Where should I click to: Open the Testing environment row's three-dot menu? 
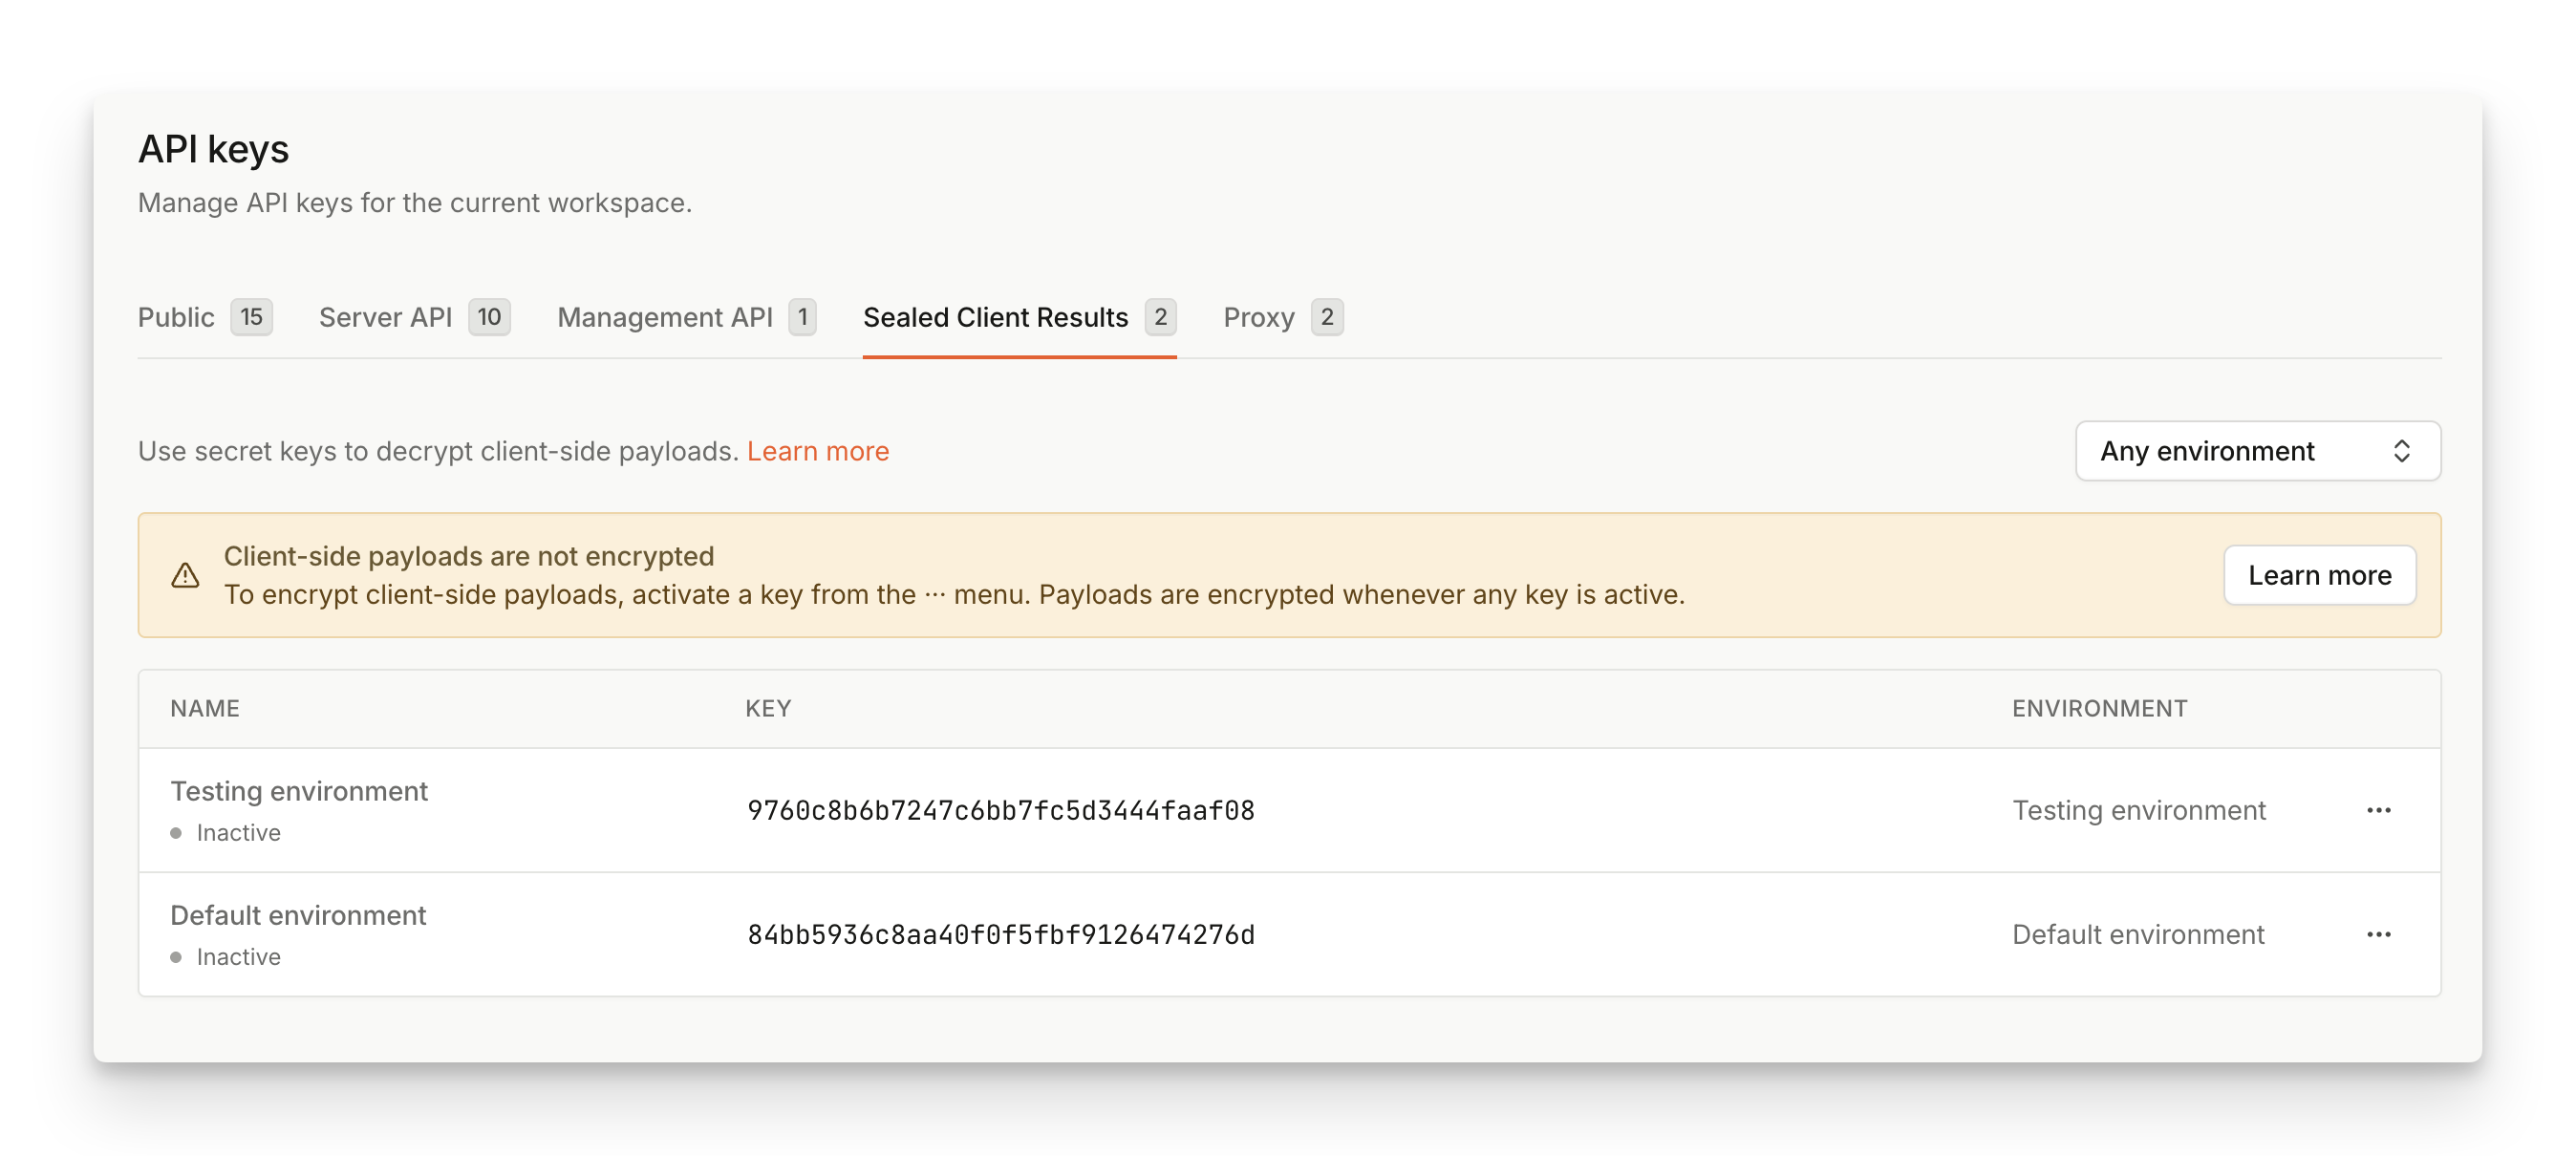tap(2378, 810)
